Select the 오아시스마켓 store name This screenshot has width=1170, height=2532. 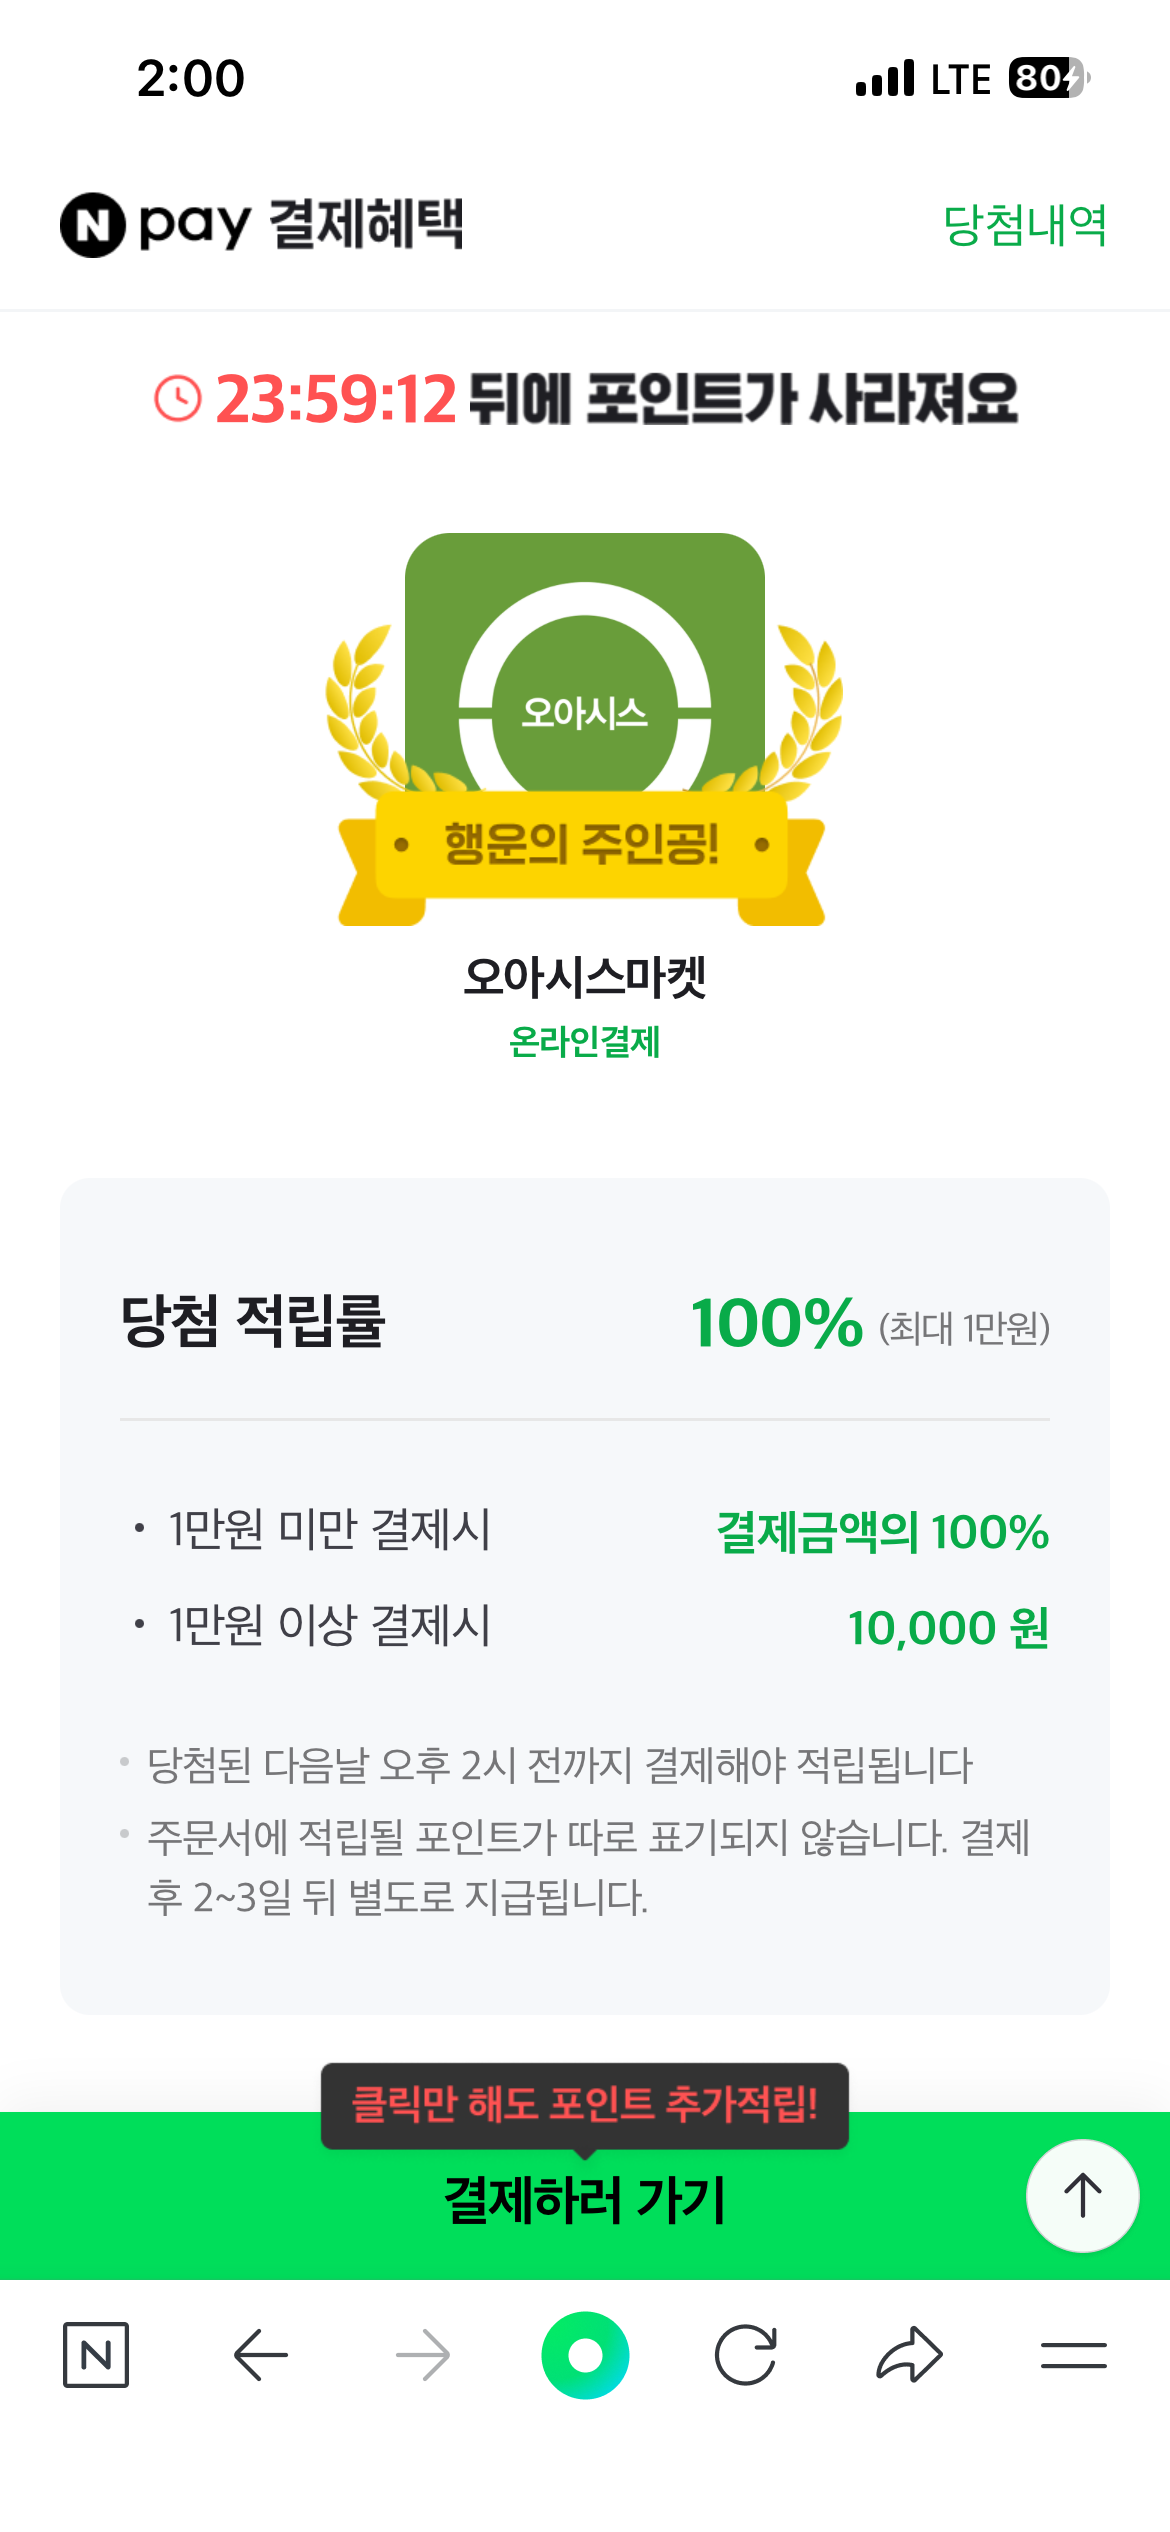tap(585, 977)
